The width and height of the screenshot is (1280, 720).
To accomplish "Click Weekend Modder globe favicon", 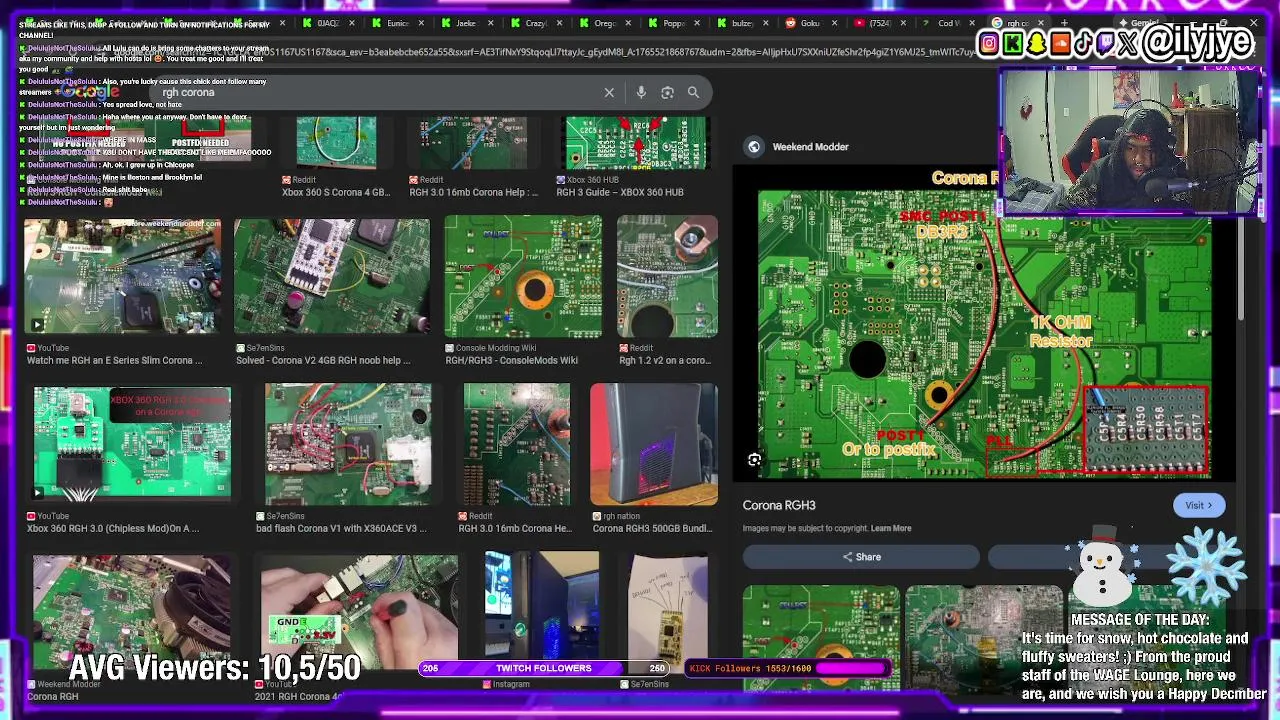I will coord(754,147).
